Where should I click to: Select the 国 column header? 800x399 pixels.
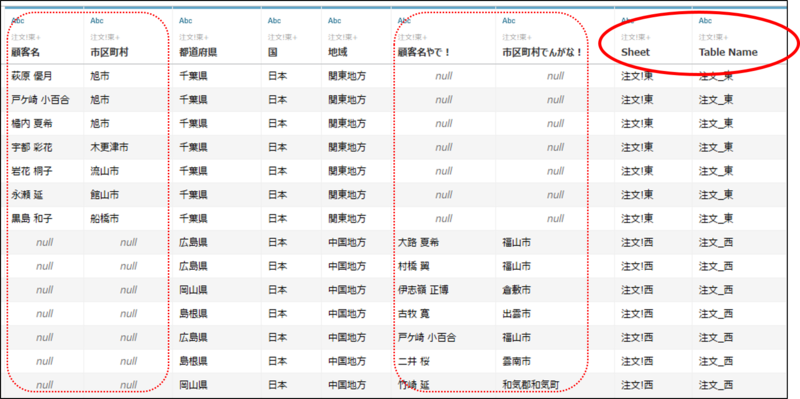point(272,52)
